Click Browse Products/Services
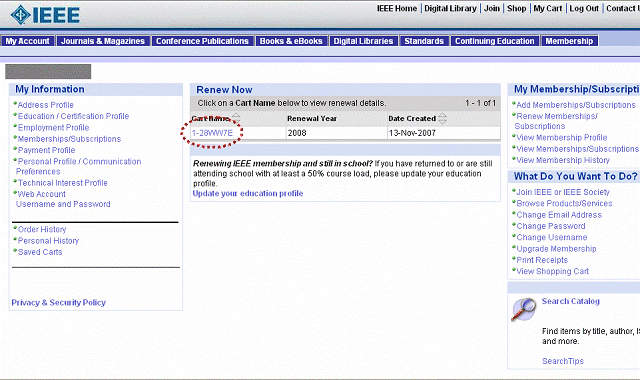The width and height of the screenshot is (640, 380). point(564,203)
